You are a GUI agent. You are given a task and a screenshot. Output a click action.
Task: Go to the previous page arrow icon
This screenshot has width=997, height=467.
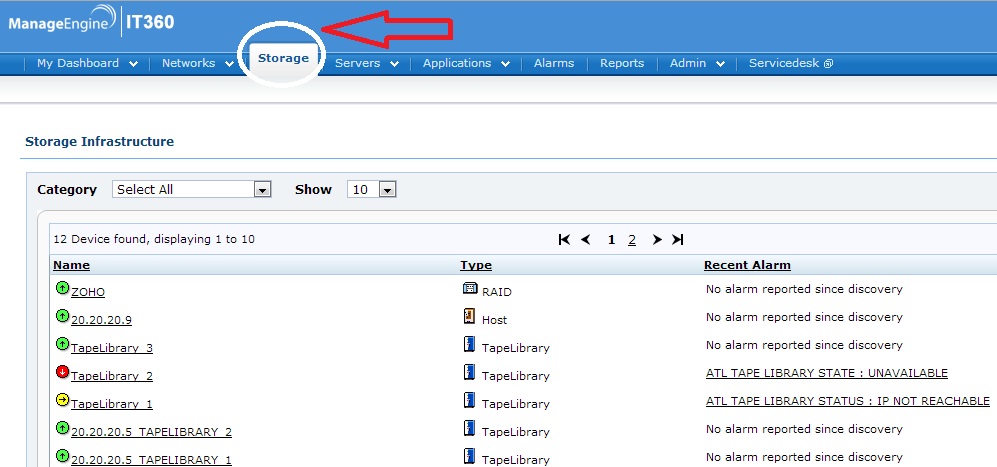(x=586, y=240)
